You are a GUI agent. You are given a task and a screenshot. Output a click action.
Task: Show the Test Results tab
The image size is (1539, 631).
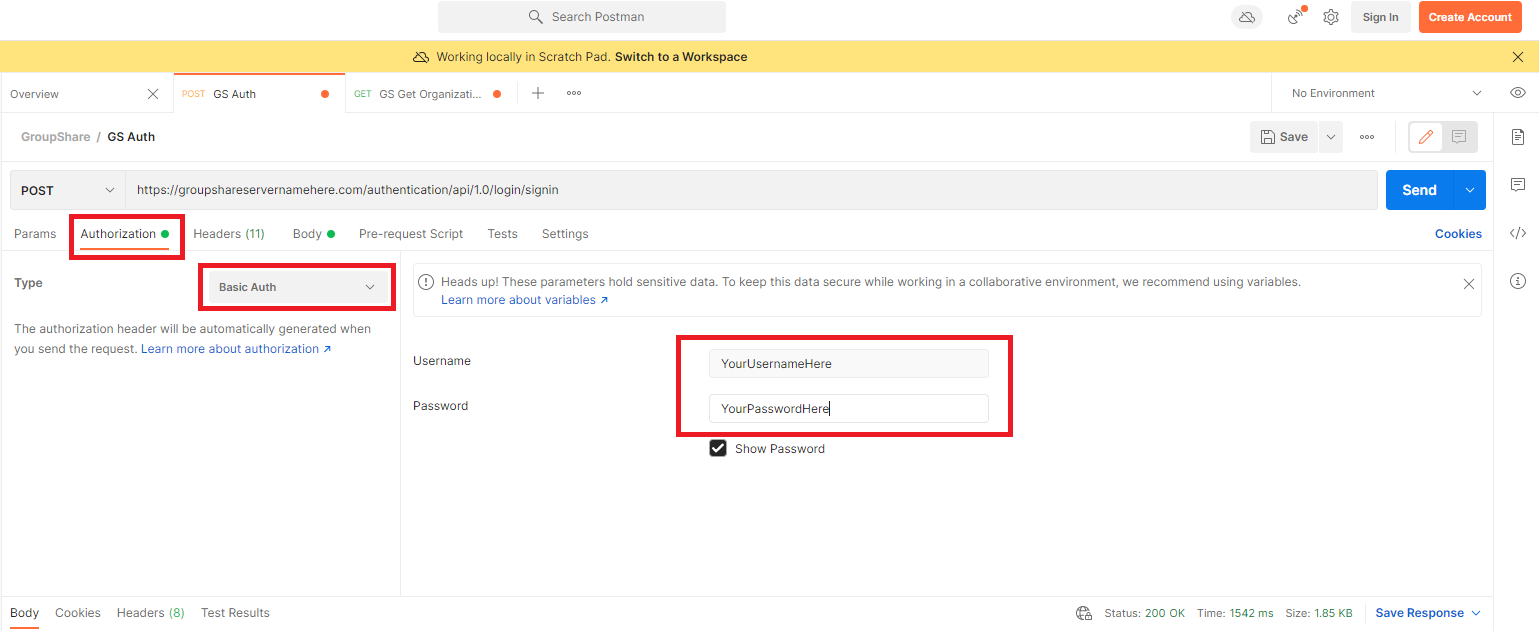point(235,613)
